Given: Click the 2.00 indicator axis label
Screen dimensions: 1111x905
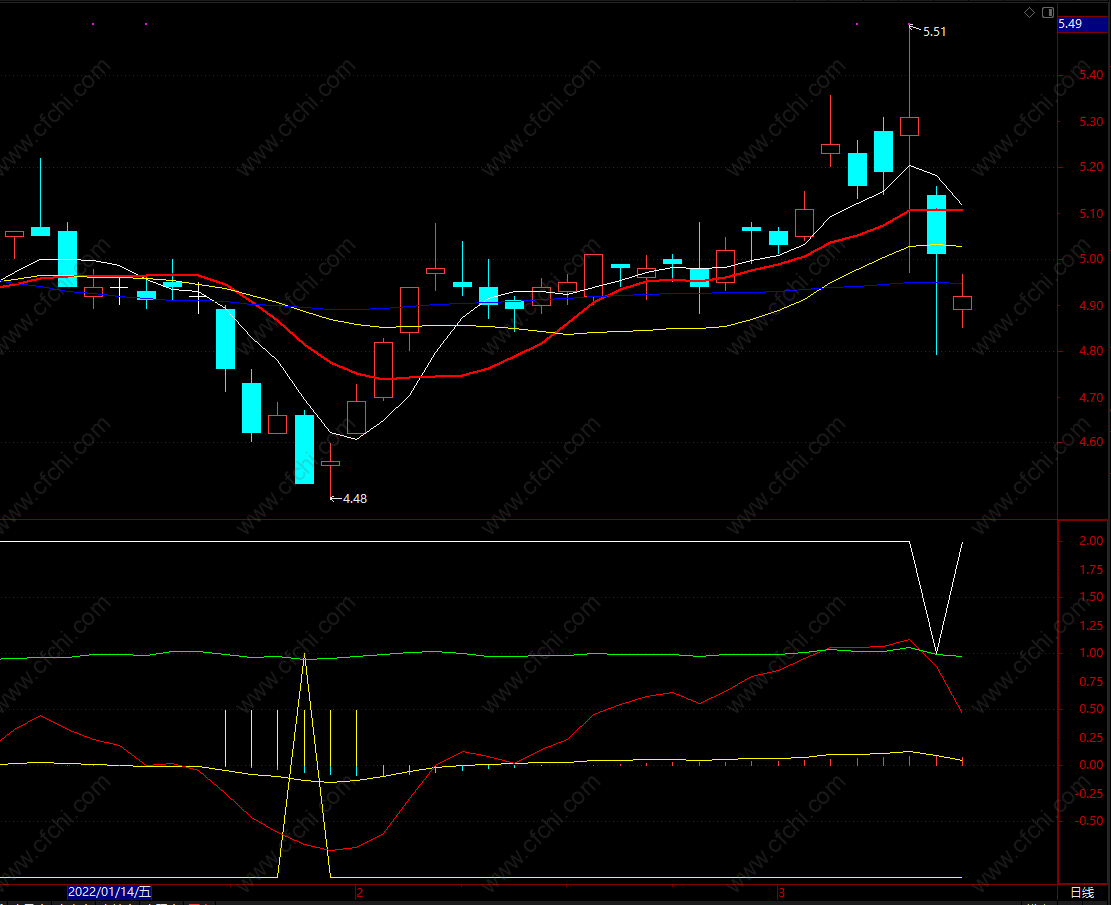Looking at the screenshot, I should click(x=1091, y=541).
